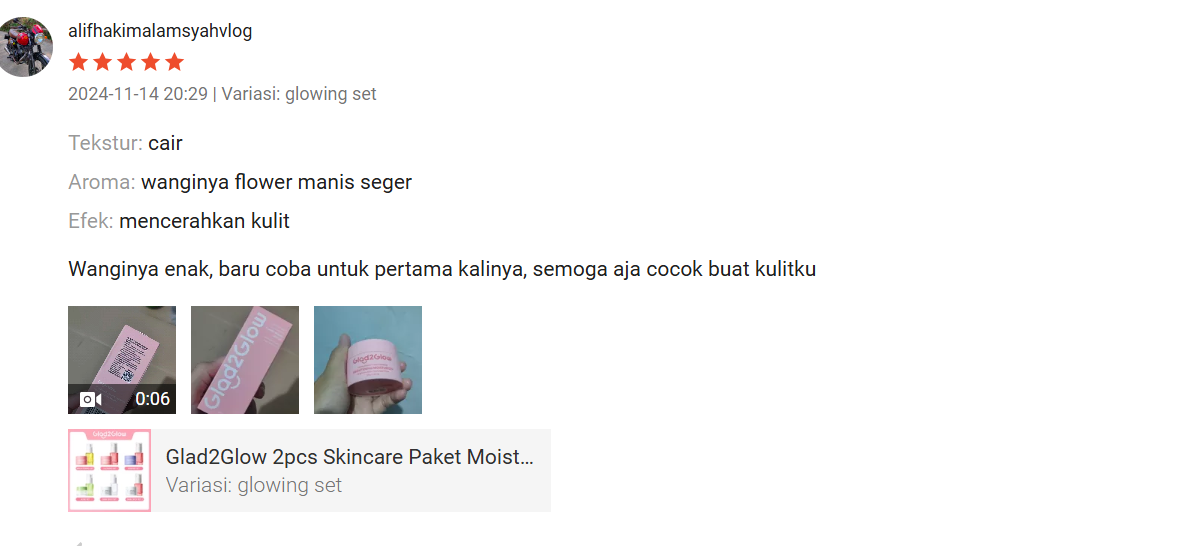Click the video camera icon on the first thumbnail
Image resolution: width=1189 pixels, height=546 pixels.
[x=90, y=399]
